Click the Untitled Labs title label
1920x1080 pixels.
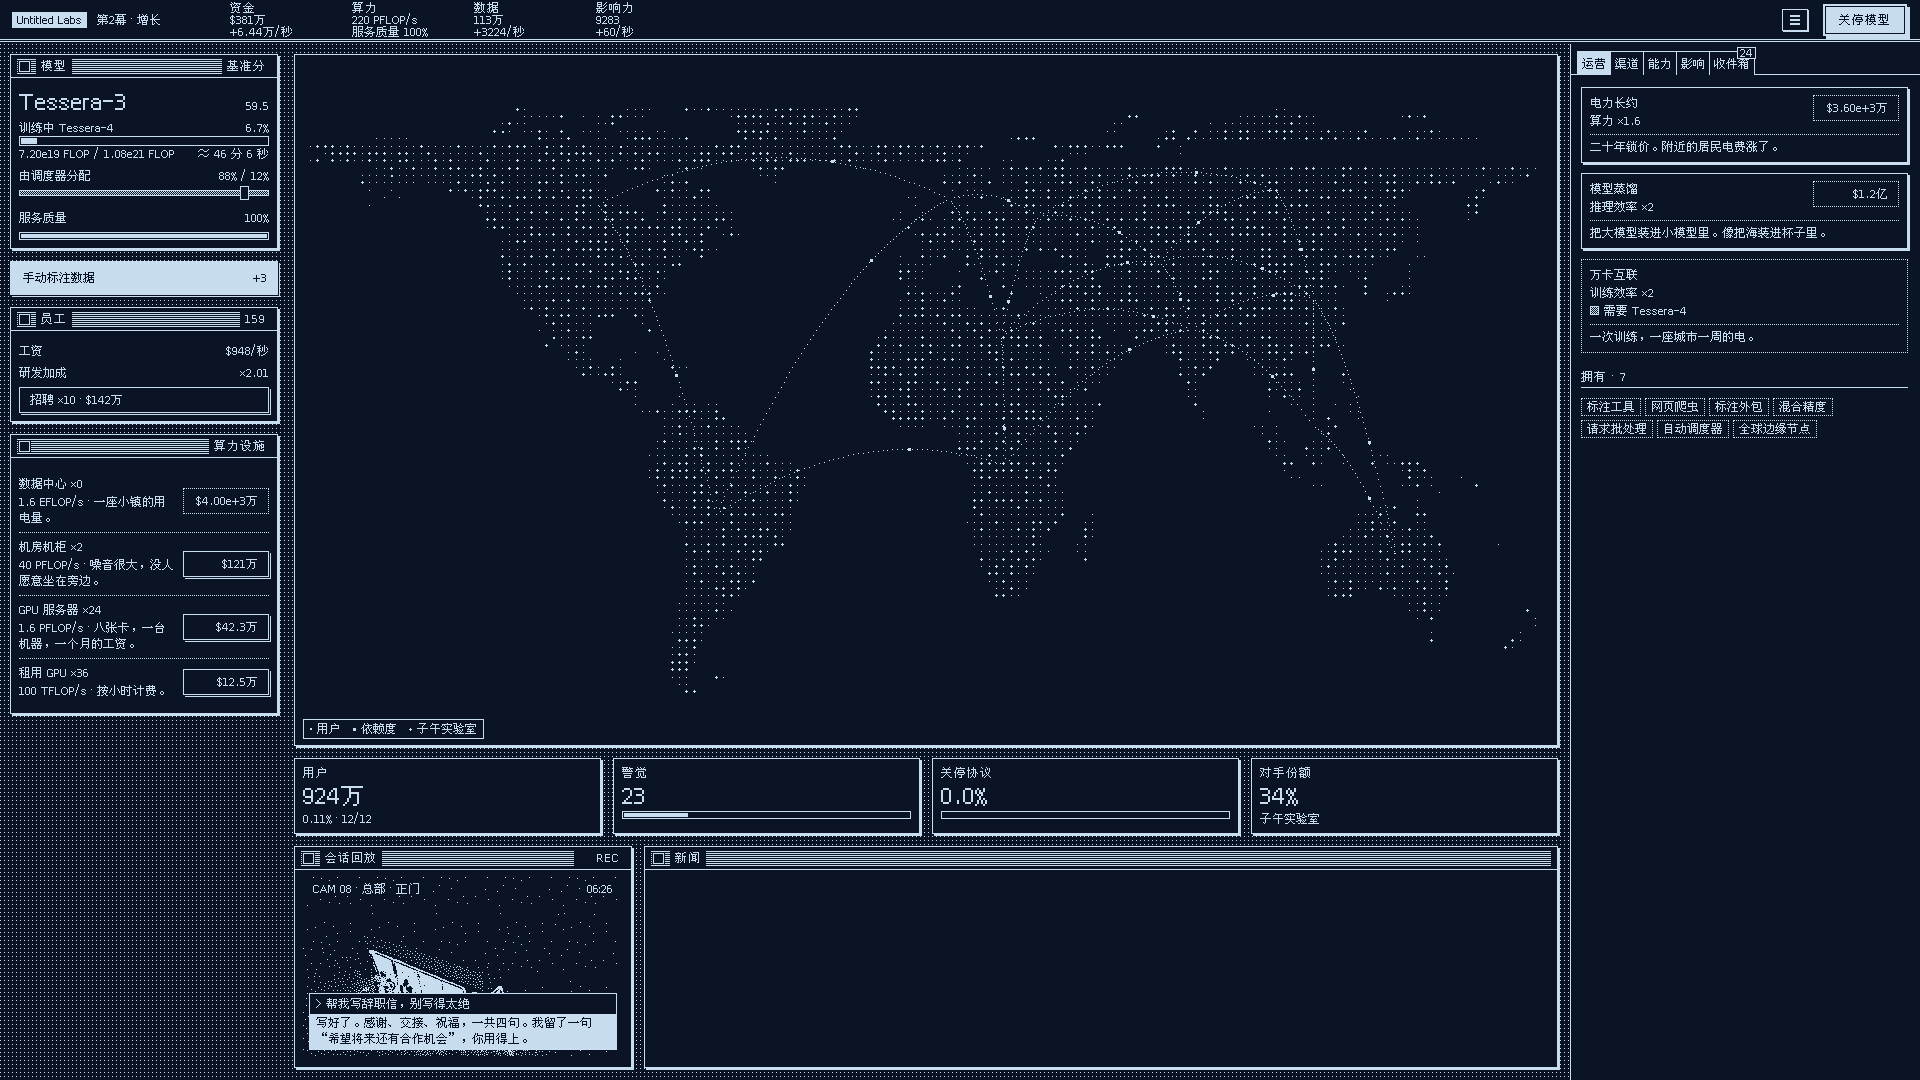pyautogui.click(x=49, y=20)
